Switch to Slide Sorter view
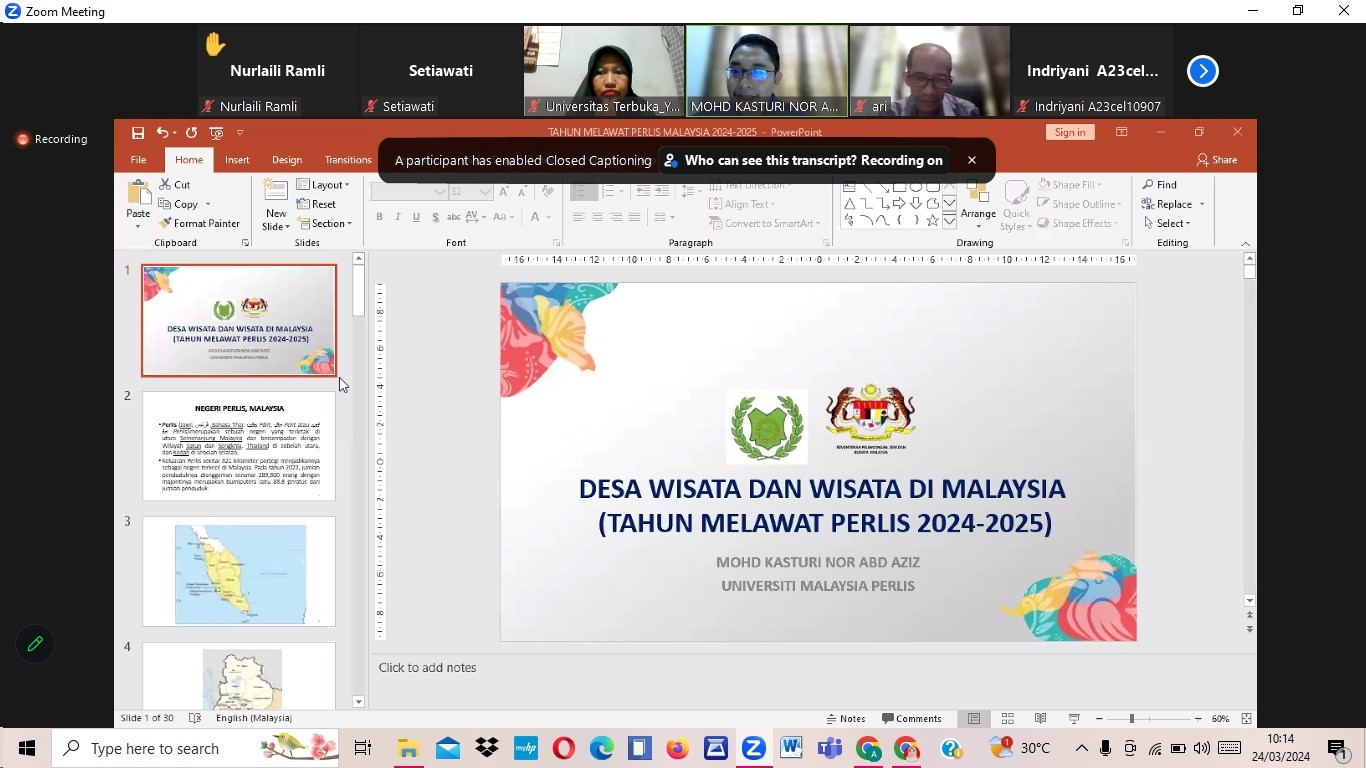This screenshot has height=768, width=1366. click(x=1007, y=718)
